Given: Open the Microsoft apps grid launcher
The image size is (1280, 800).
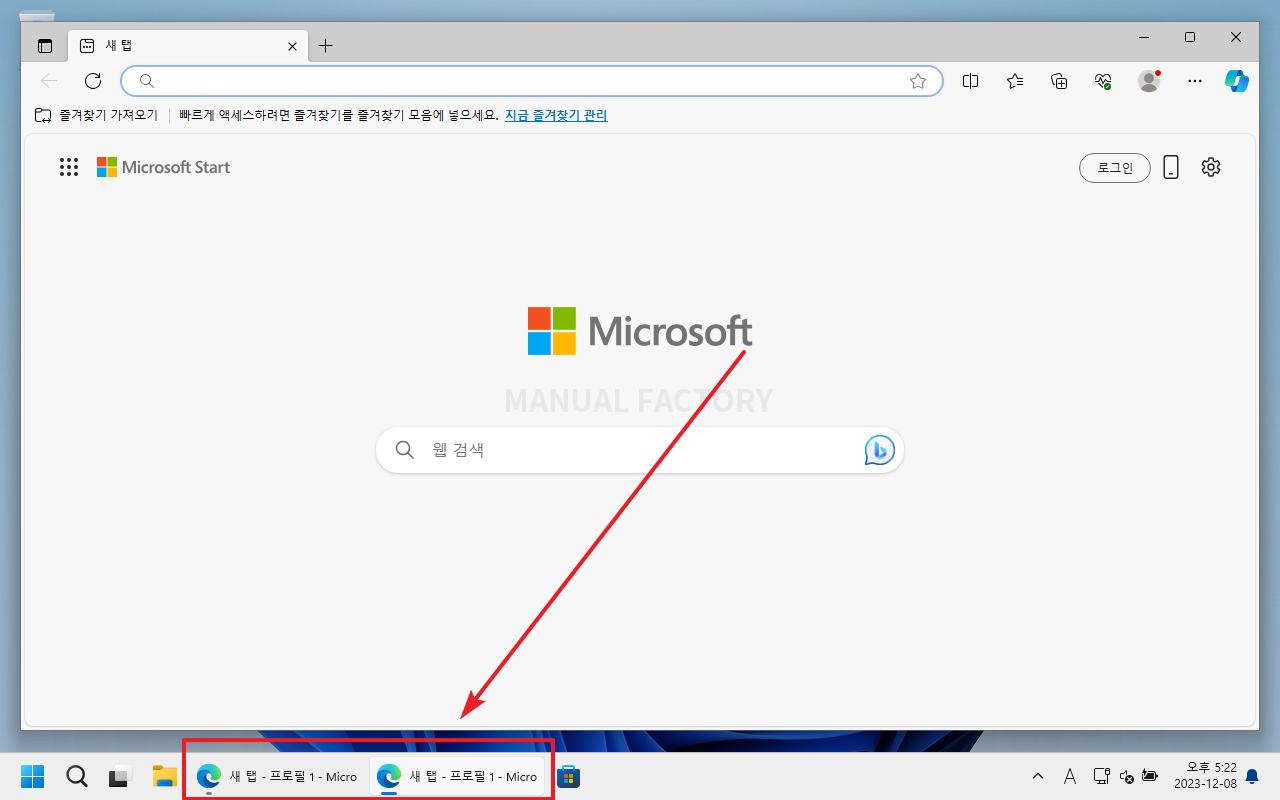Looking at the screenshot, I should (69, 167).
